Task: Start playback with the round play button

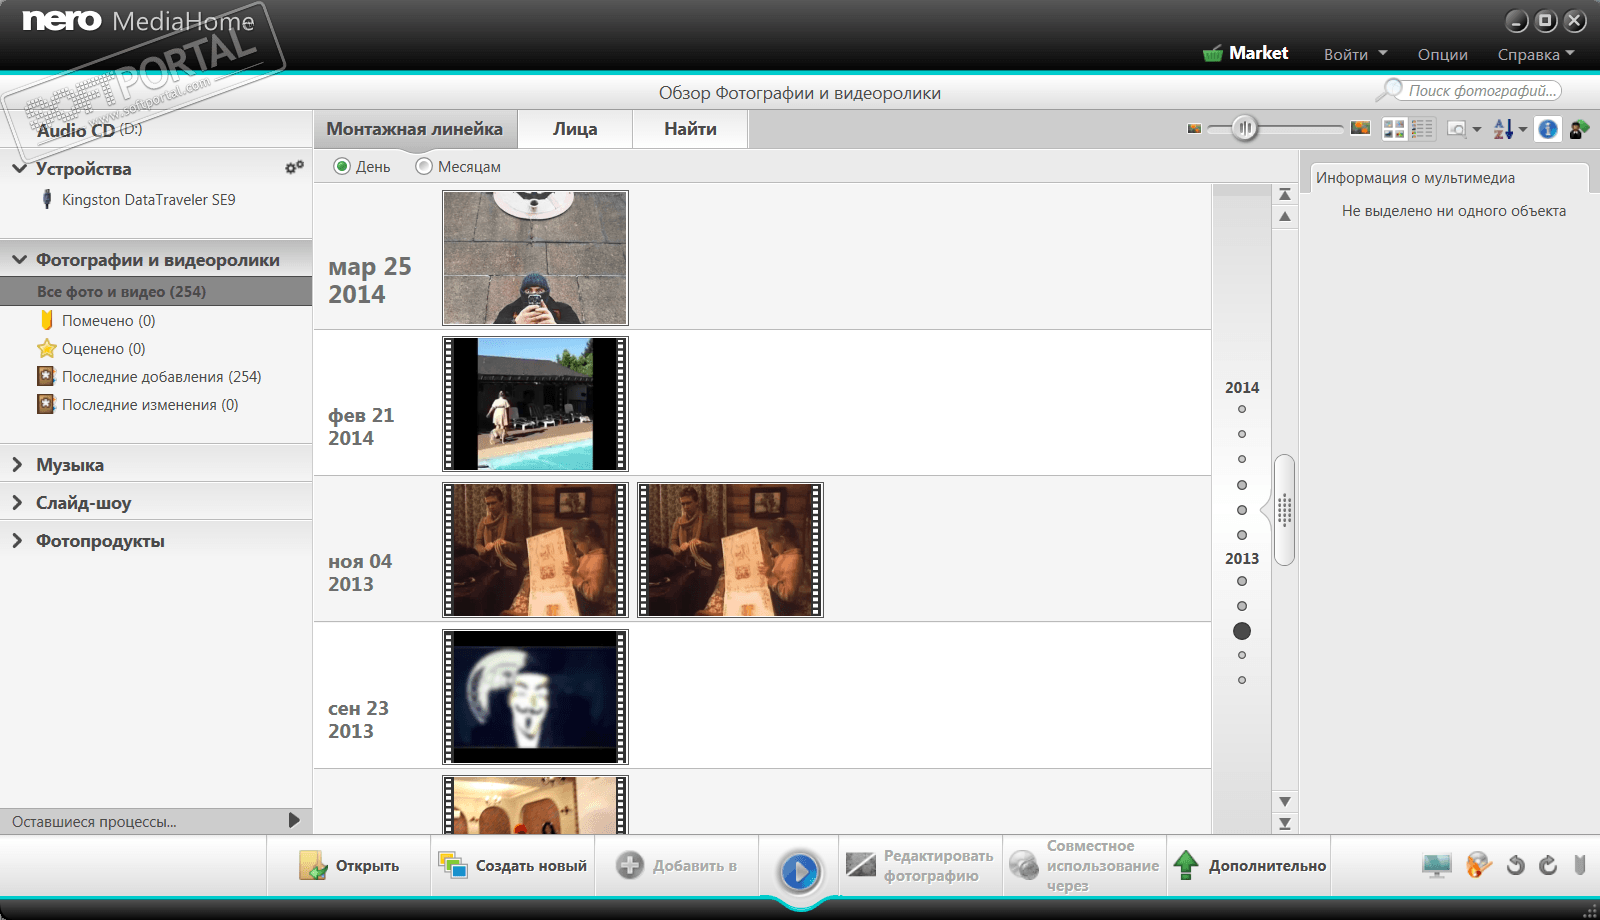Action: 800,872
